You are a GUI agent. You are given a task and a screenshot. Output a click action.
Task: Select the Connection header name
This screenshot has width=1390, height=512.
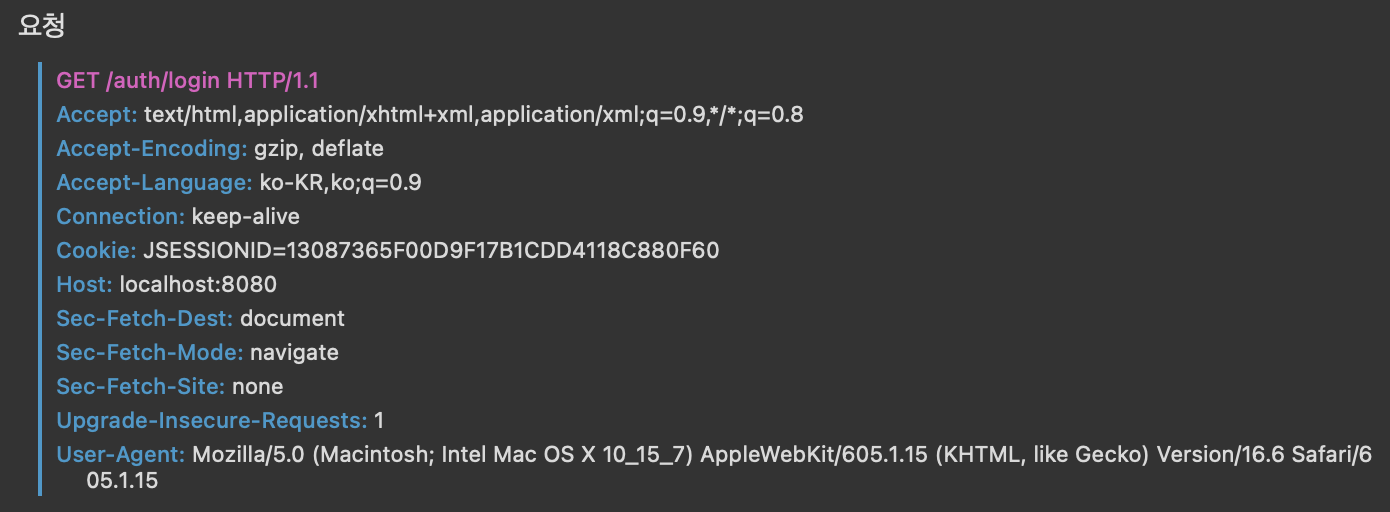pos(120,217)
